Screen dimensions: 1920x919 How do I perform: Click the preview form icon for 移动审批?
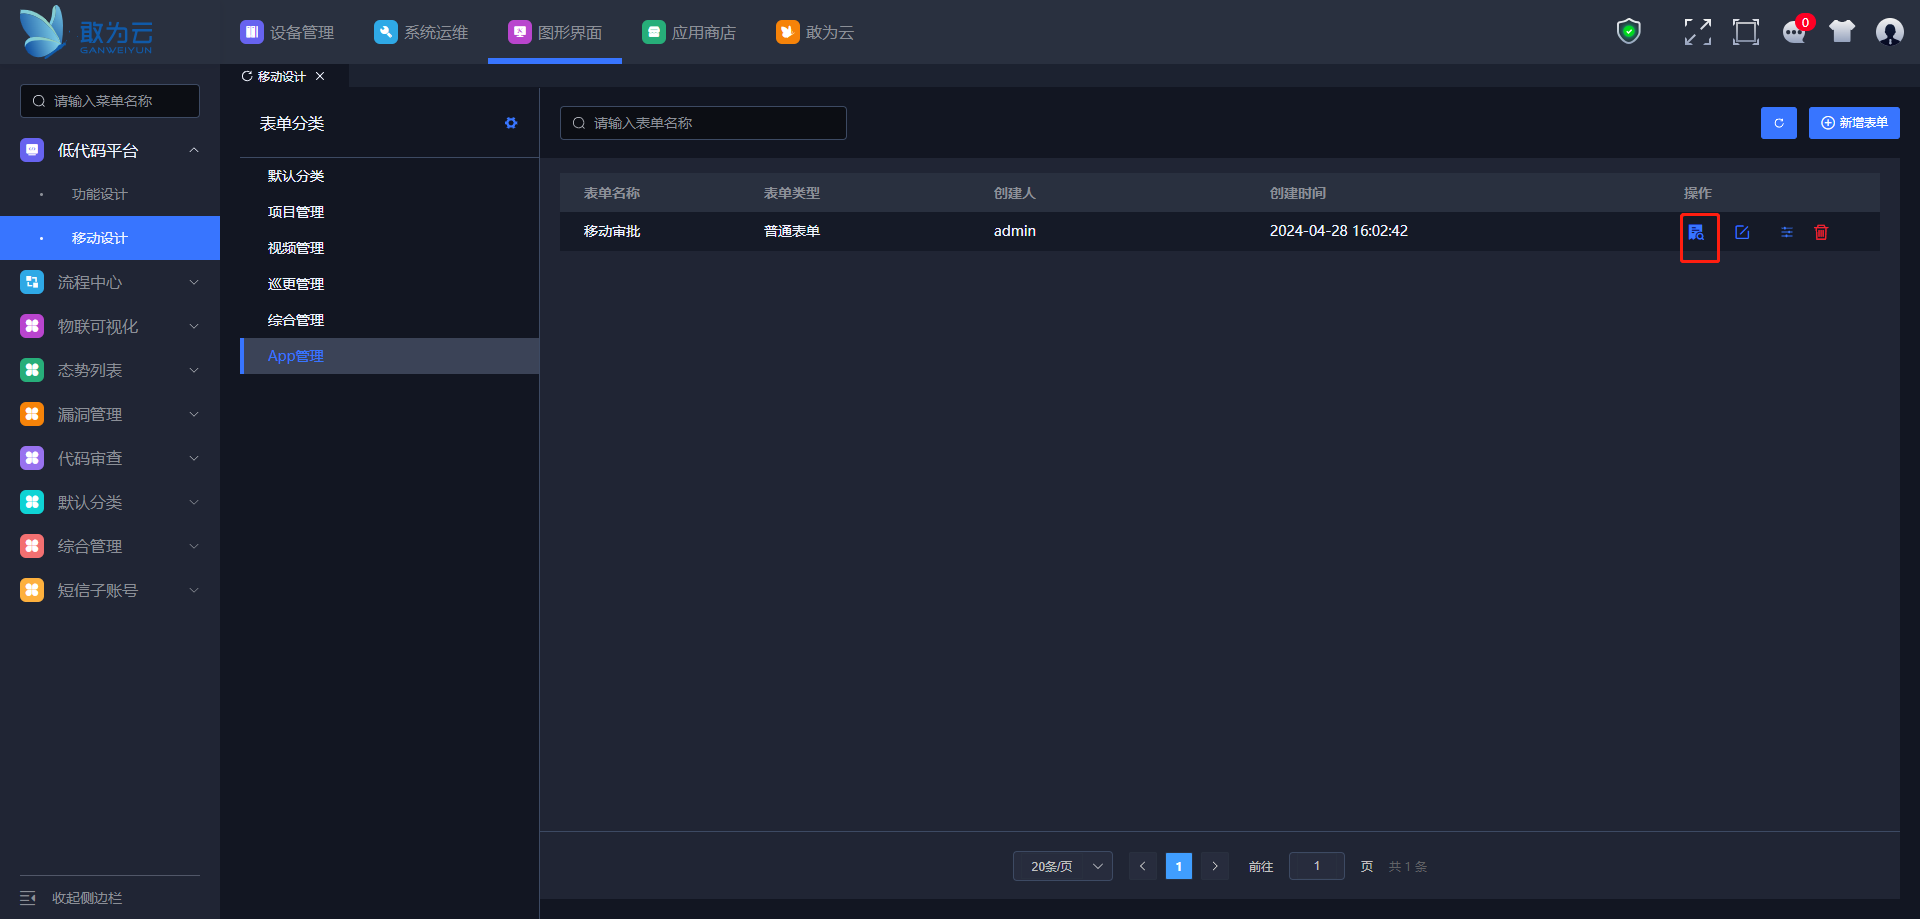tap(1696, 232)
